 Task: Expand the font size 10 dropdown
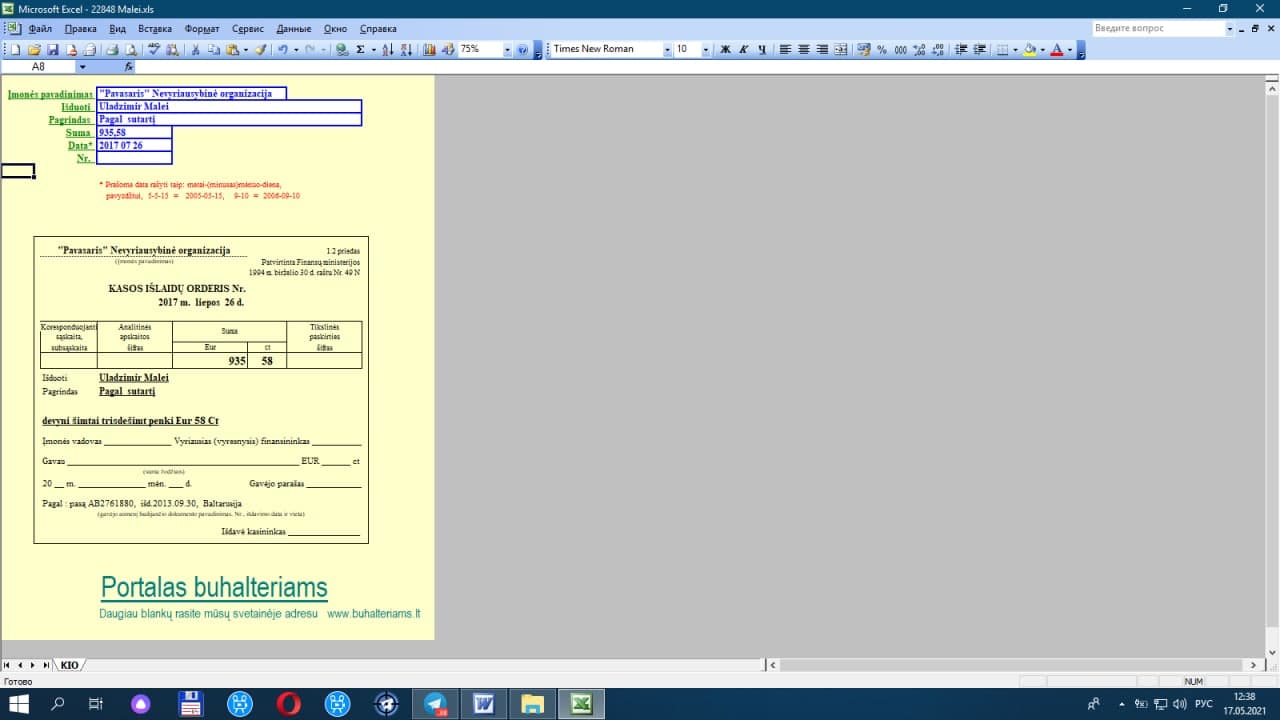point(705,49)
